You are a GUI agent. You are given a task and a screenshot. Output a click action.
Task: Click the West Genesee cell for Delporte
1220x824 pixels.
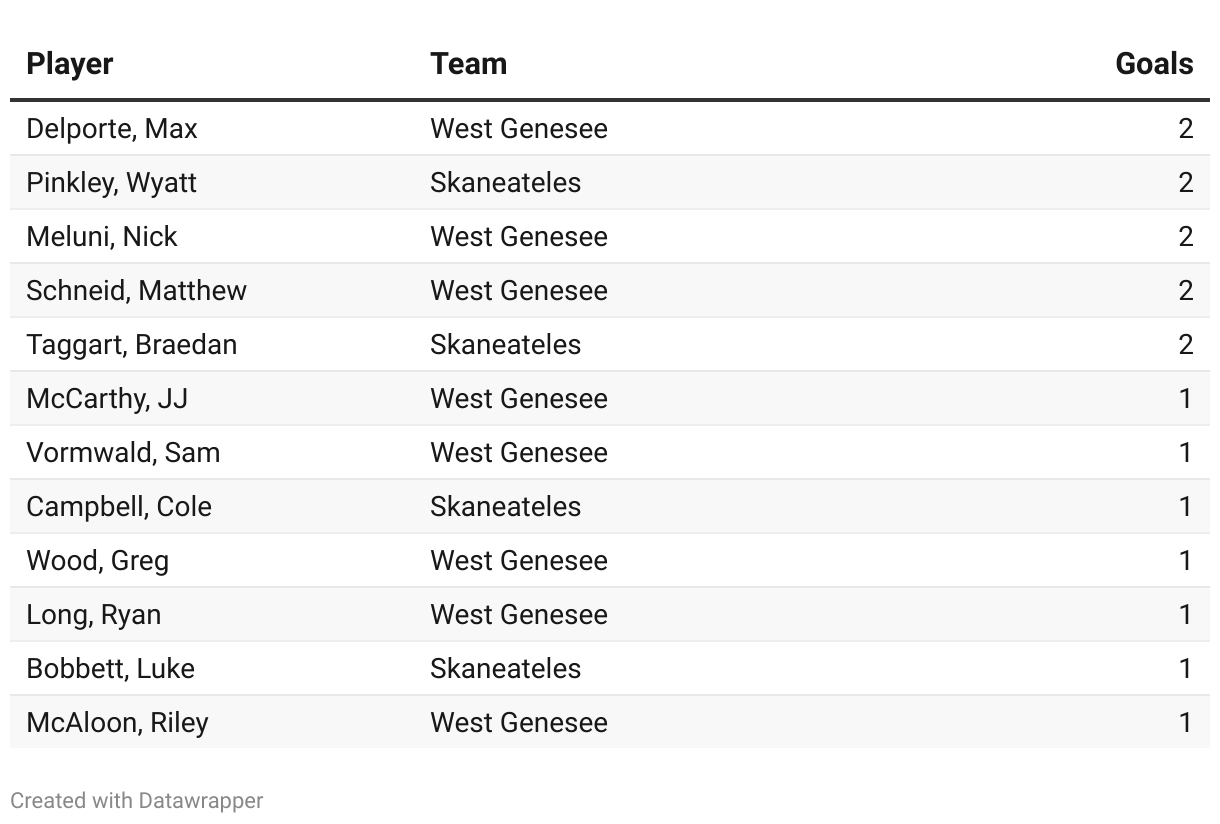click(x=518, y=129)
